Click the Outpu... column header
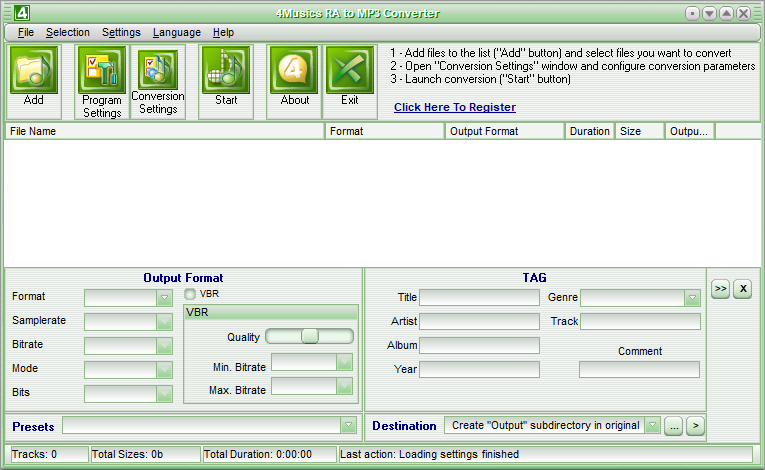 (690, 131)
